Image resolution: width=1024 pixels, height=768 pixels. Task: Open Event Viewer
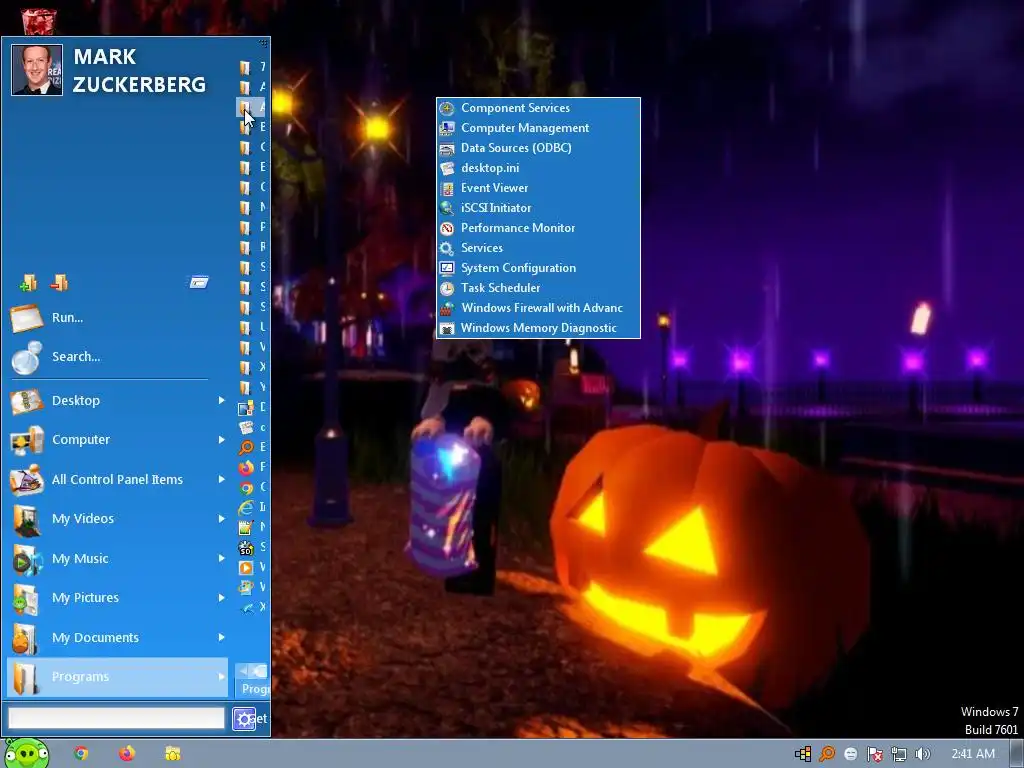[538, 188]
